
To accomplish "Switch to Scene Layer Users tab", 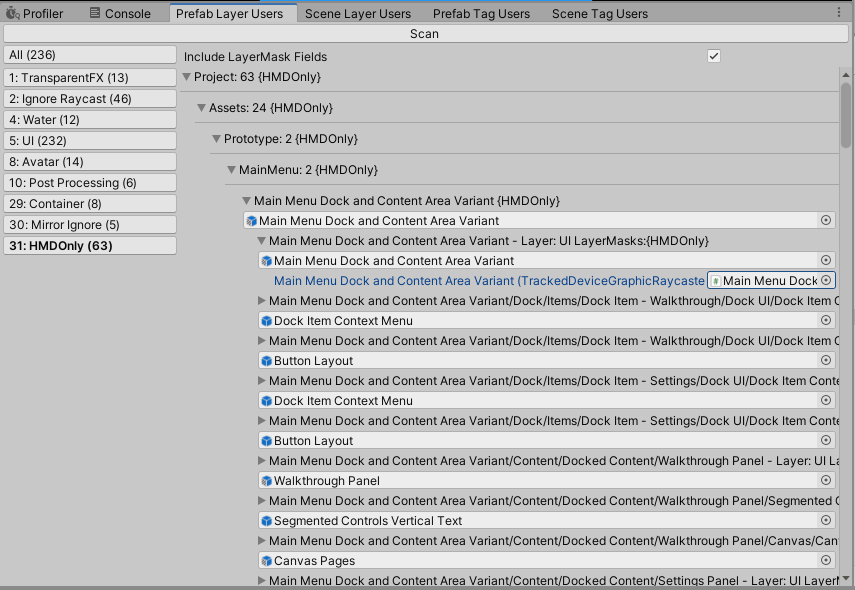I will pyautogui.click(x=358, y=14).
